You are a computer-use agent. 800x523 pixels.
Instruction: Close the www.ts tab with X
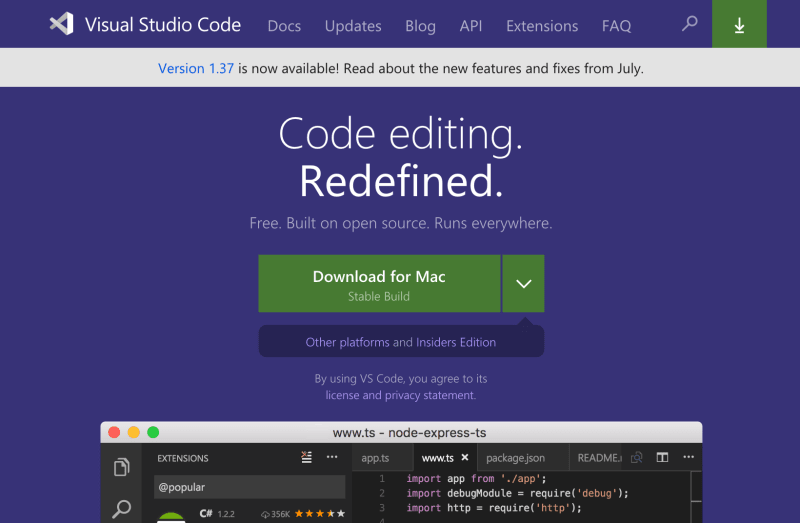click(465, 458)
